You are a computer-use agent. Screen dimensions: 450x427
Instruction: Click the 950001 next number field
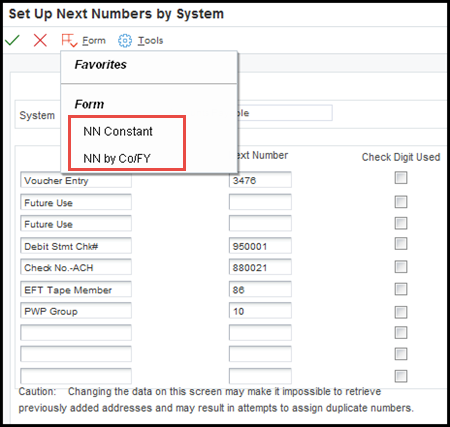pos(260,246)
